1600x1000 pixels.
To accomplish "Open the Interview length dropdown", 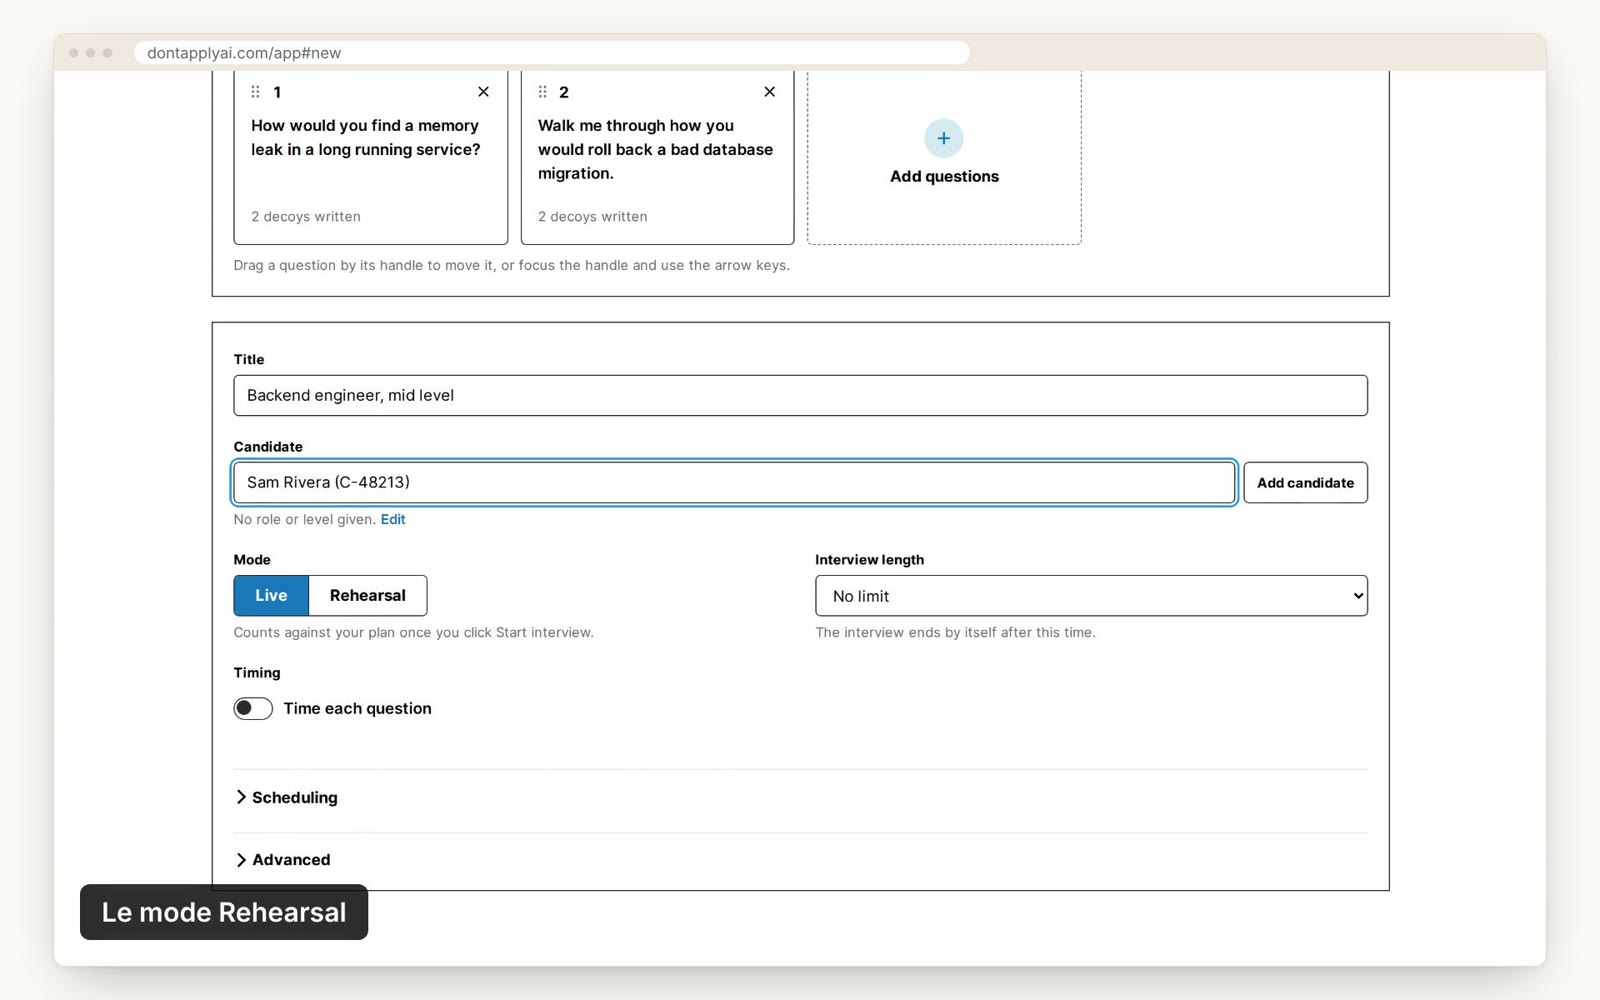I will [x=1091, y=595].
